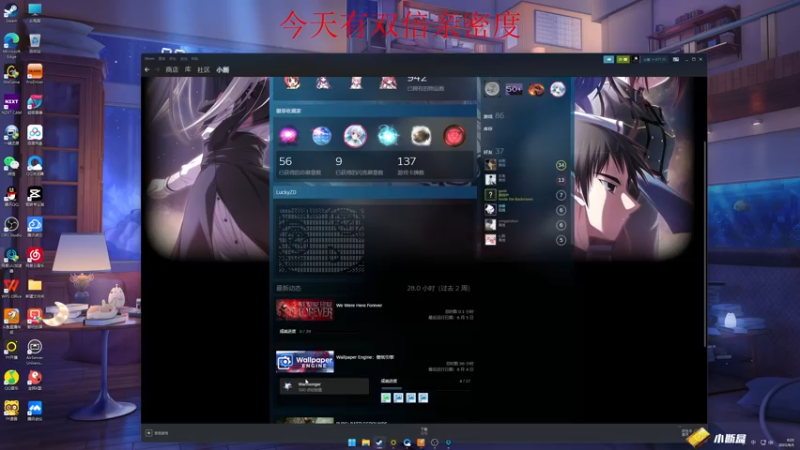
Task: Open the 库存 inventory link in sidebar
Action: (x=488, y=129)
